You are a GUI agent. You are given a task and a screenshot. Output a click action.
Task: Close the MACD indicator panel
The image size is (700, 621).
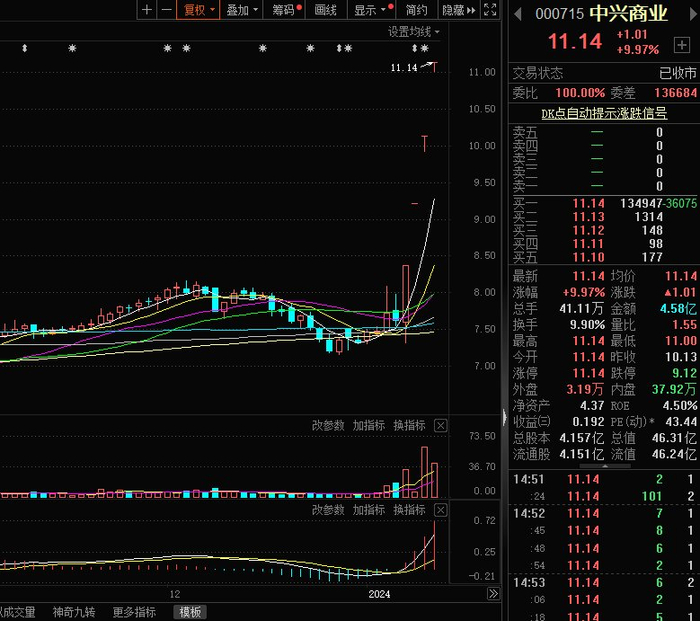pyautogui.click(x=441, y=510)
